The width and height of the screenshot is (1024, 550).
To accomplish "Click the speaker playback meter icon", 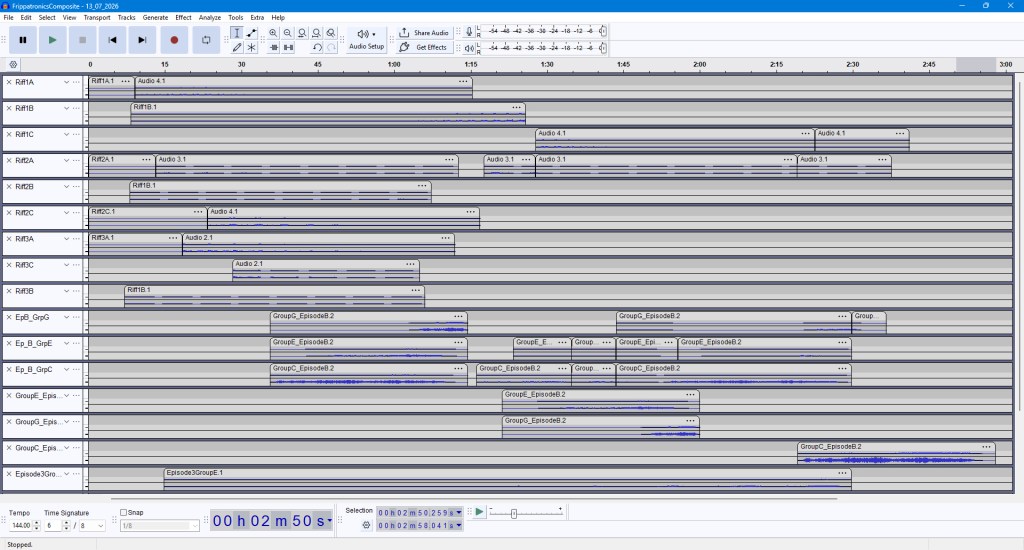I will click(469, 48).
